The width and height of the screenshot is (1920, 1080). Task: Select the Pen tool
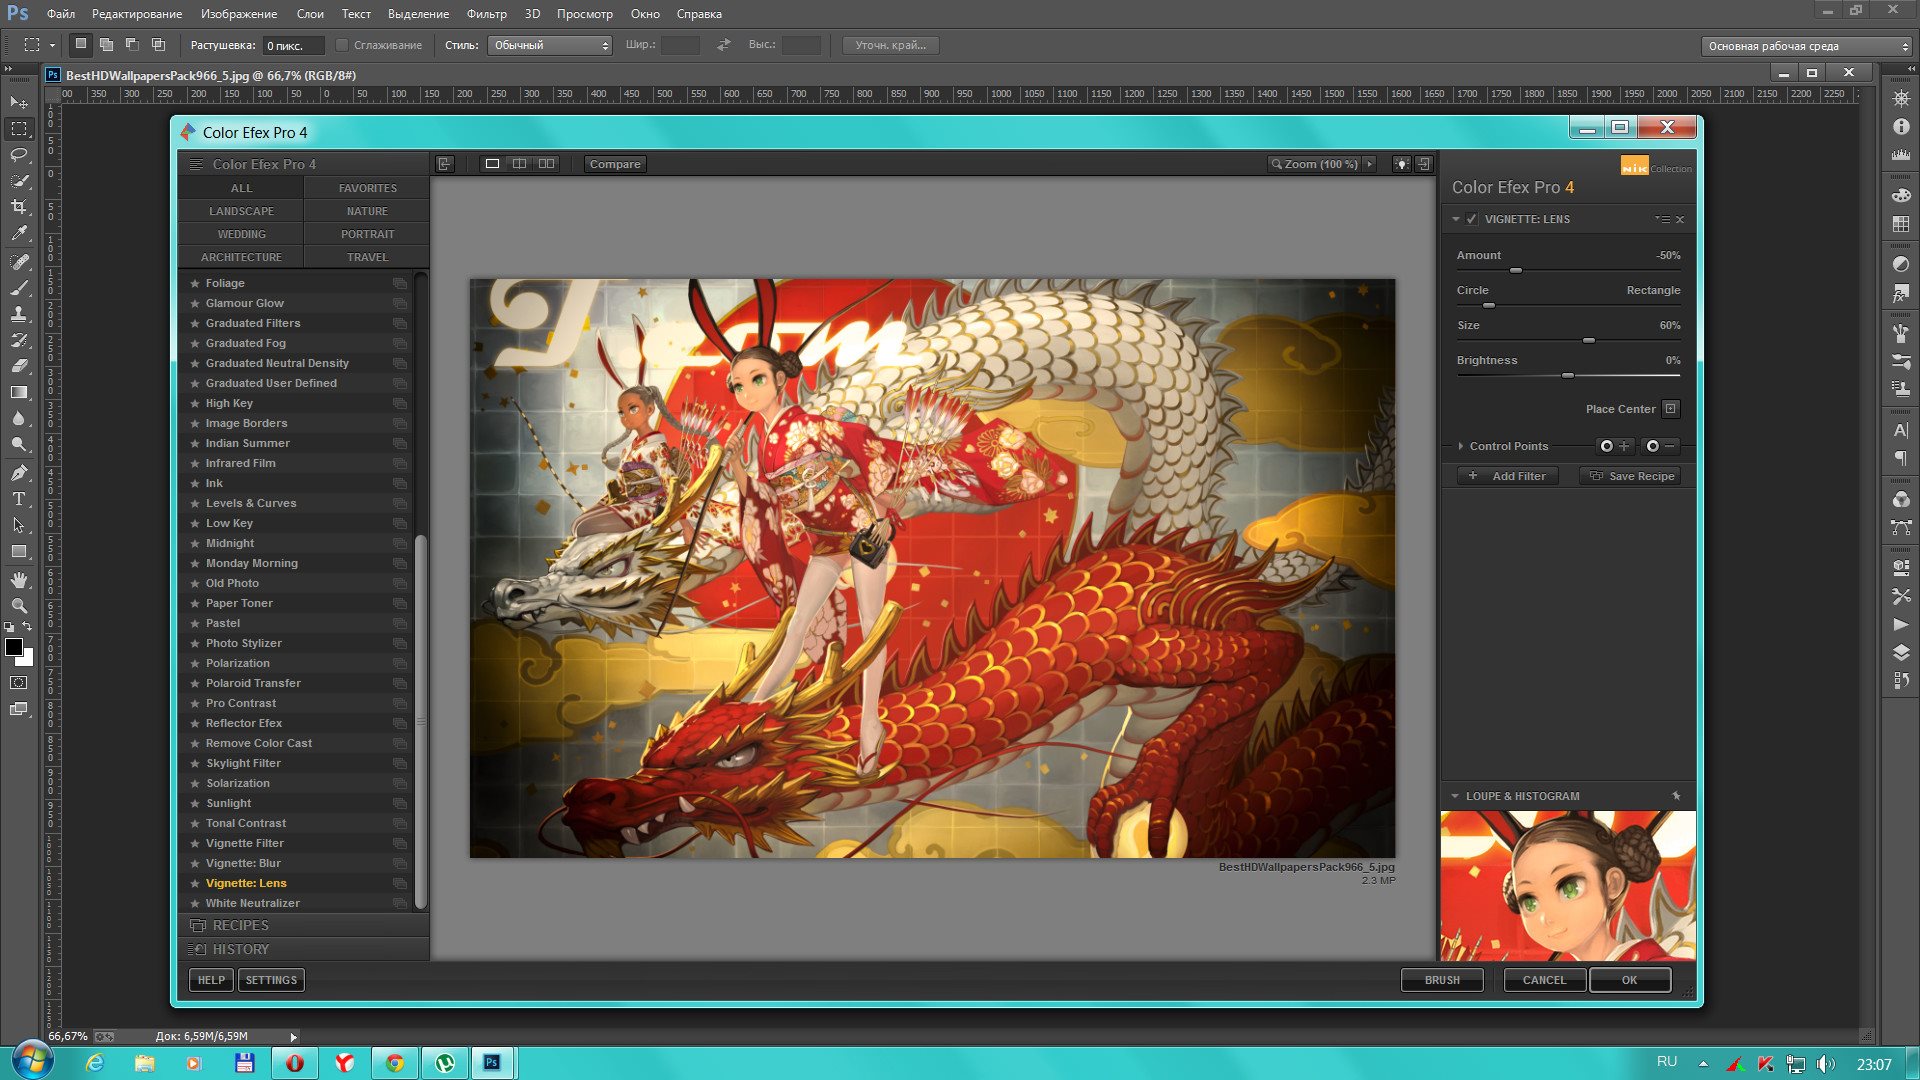pyautogui.click(x=19, y=472)
